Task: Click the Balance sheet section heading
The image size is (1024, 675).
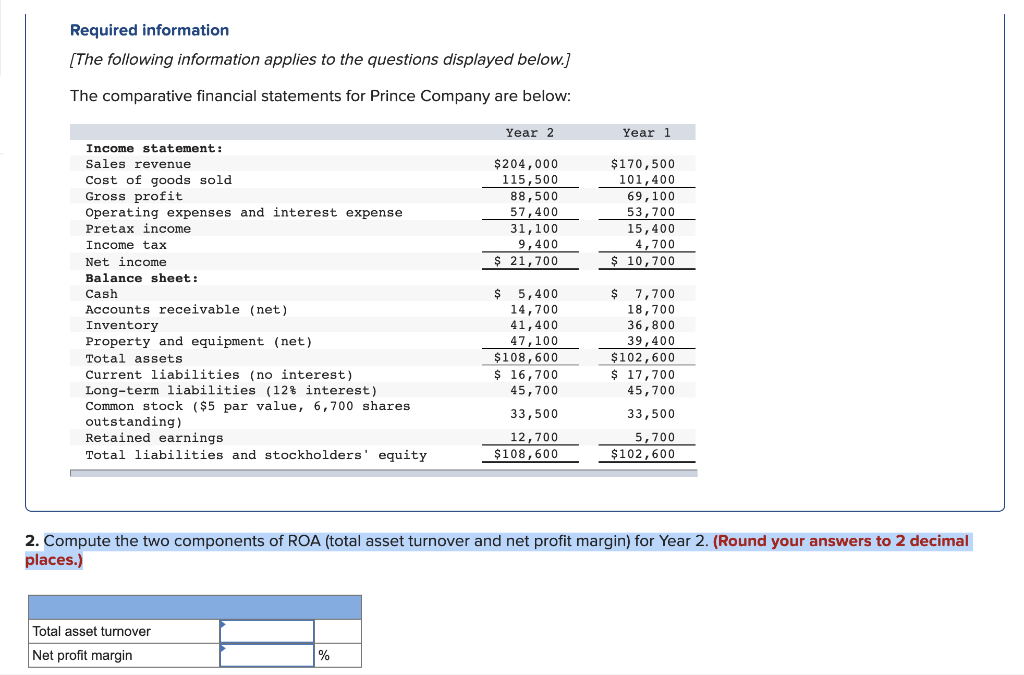Action: [127, 277]
